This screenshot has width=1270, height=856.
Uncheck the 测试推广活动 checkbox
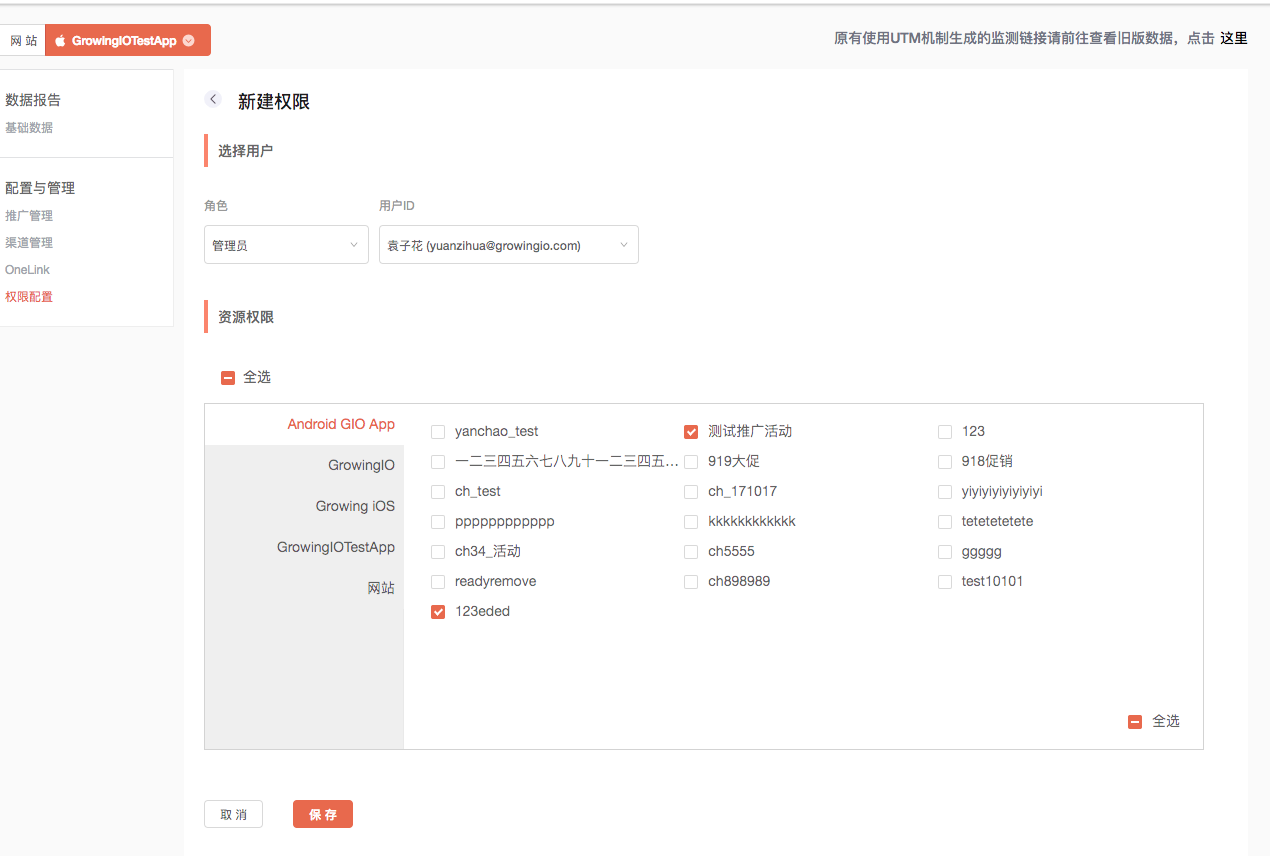[x=691, y=432]
